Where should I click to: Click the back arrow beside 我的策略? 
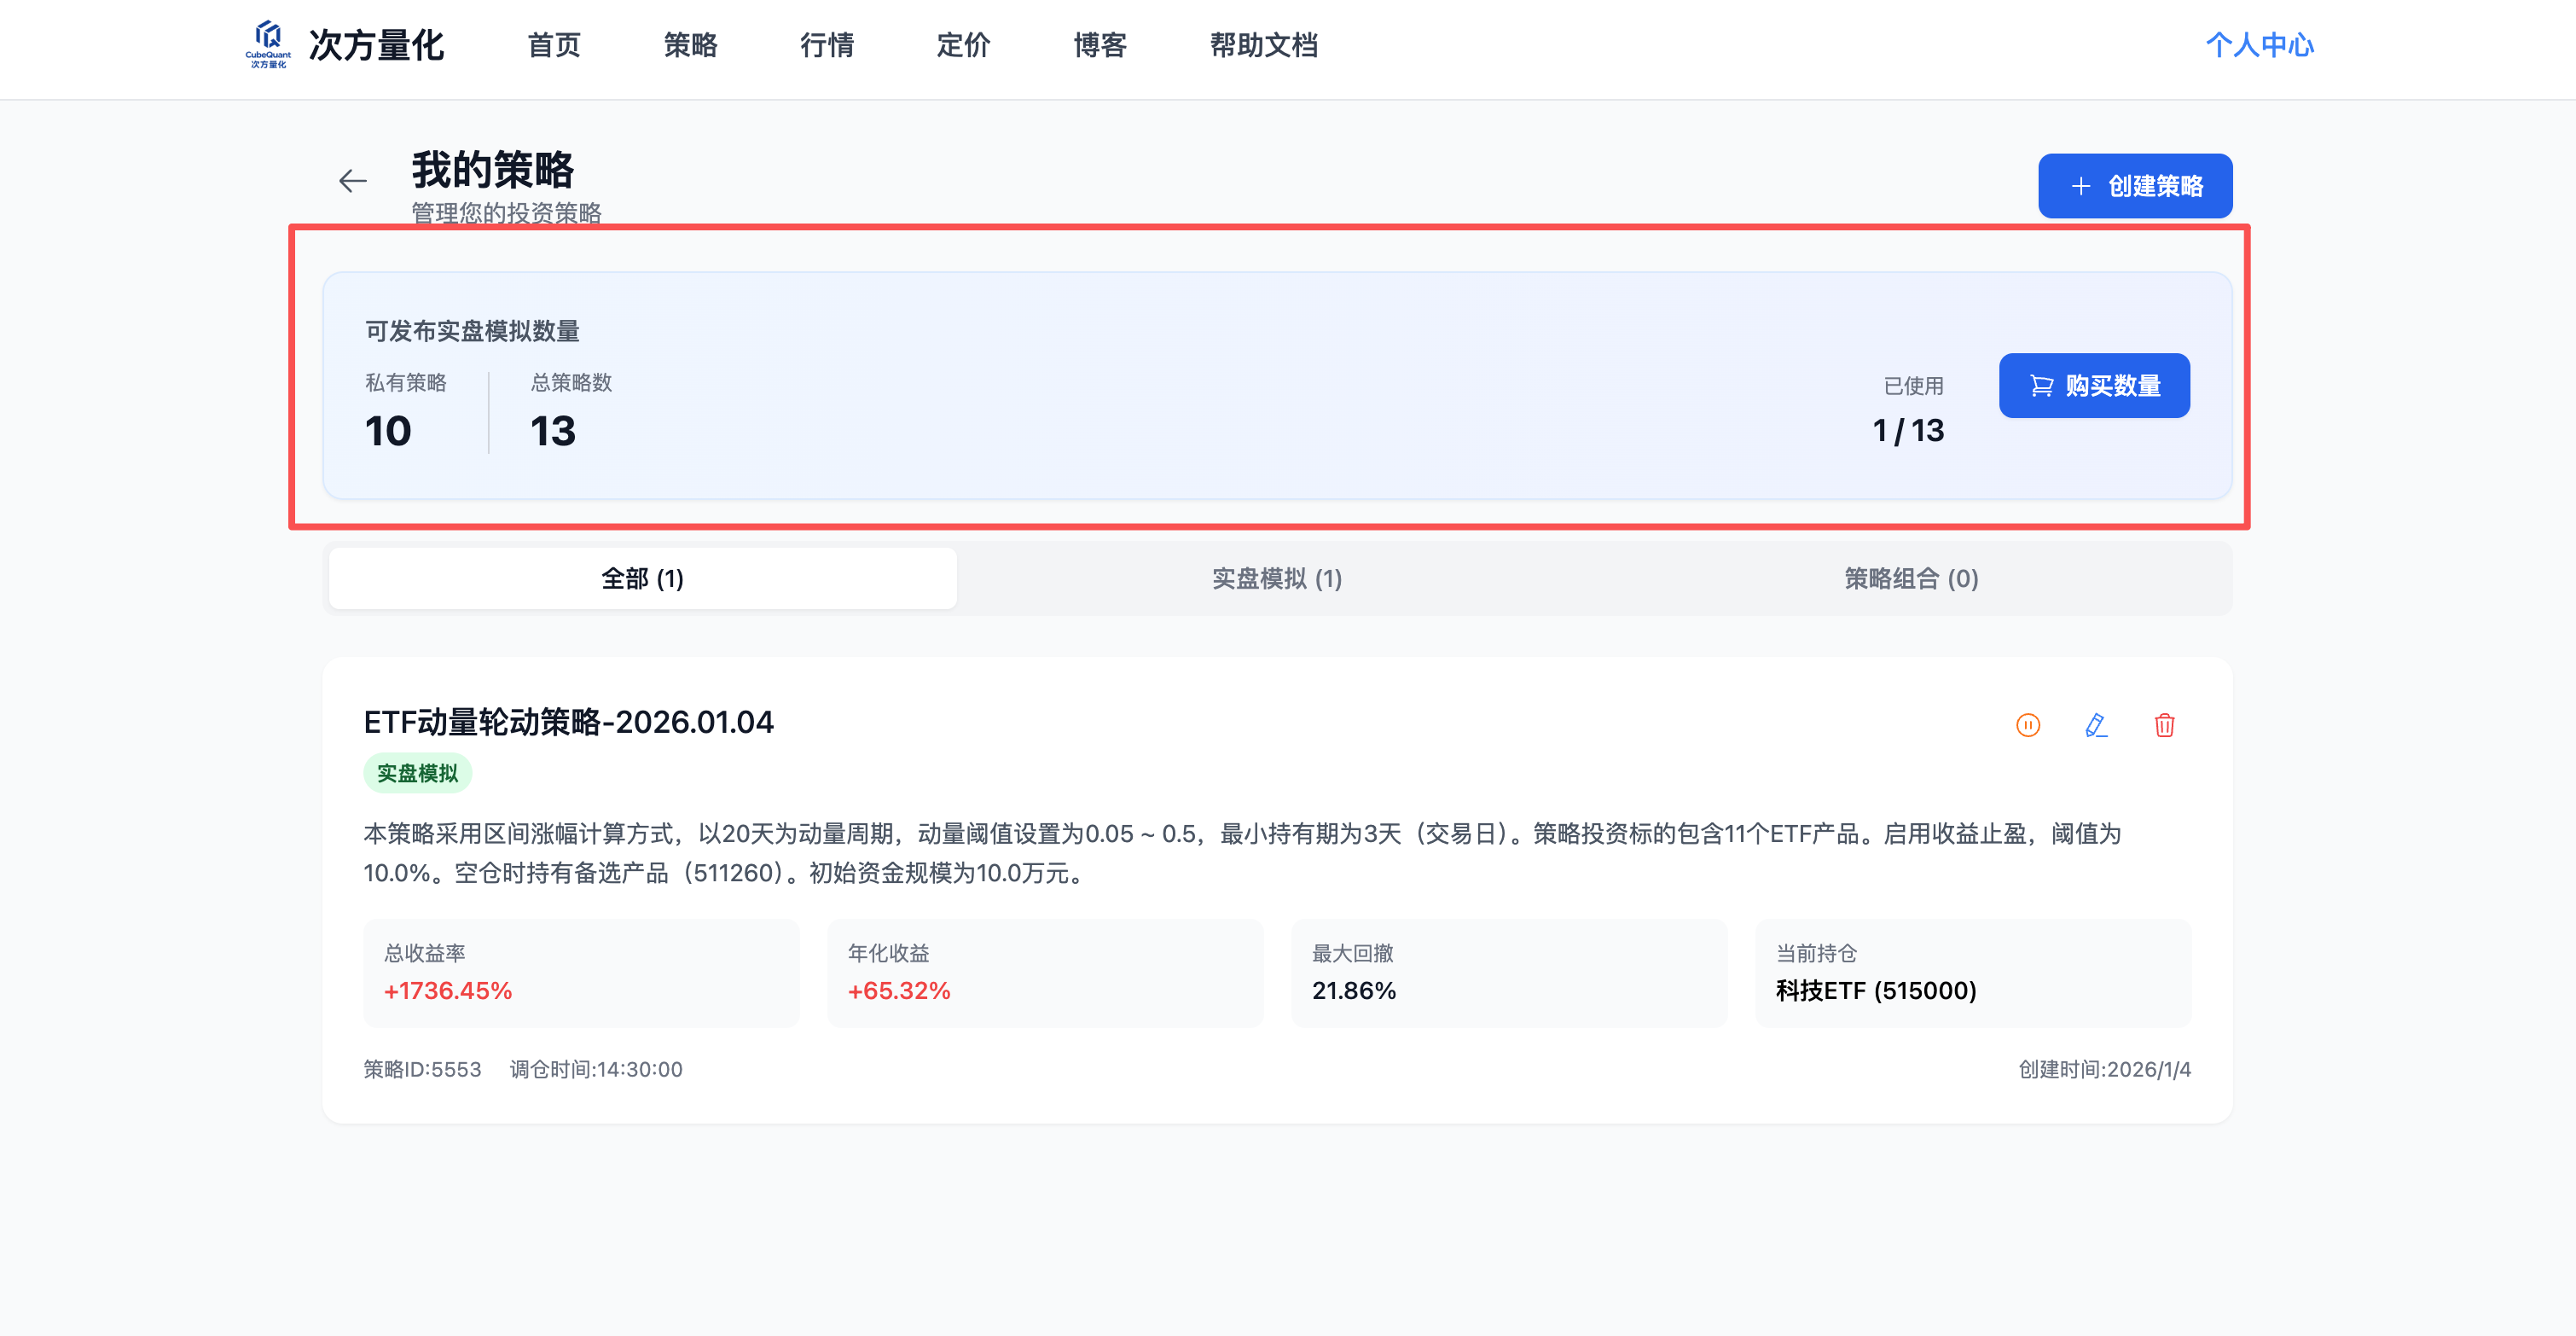352,180
